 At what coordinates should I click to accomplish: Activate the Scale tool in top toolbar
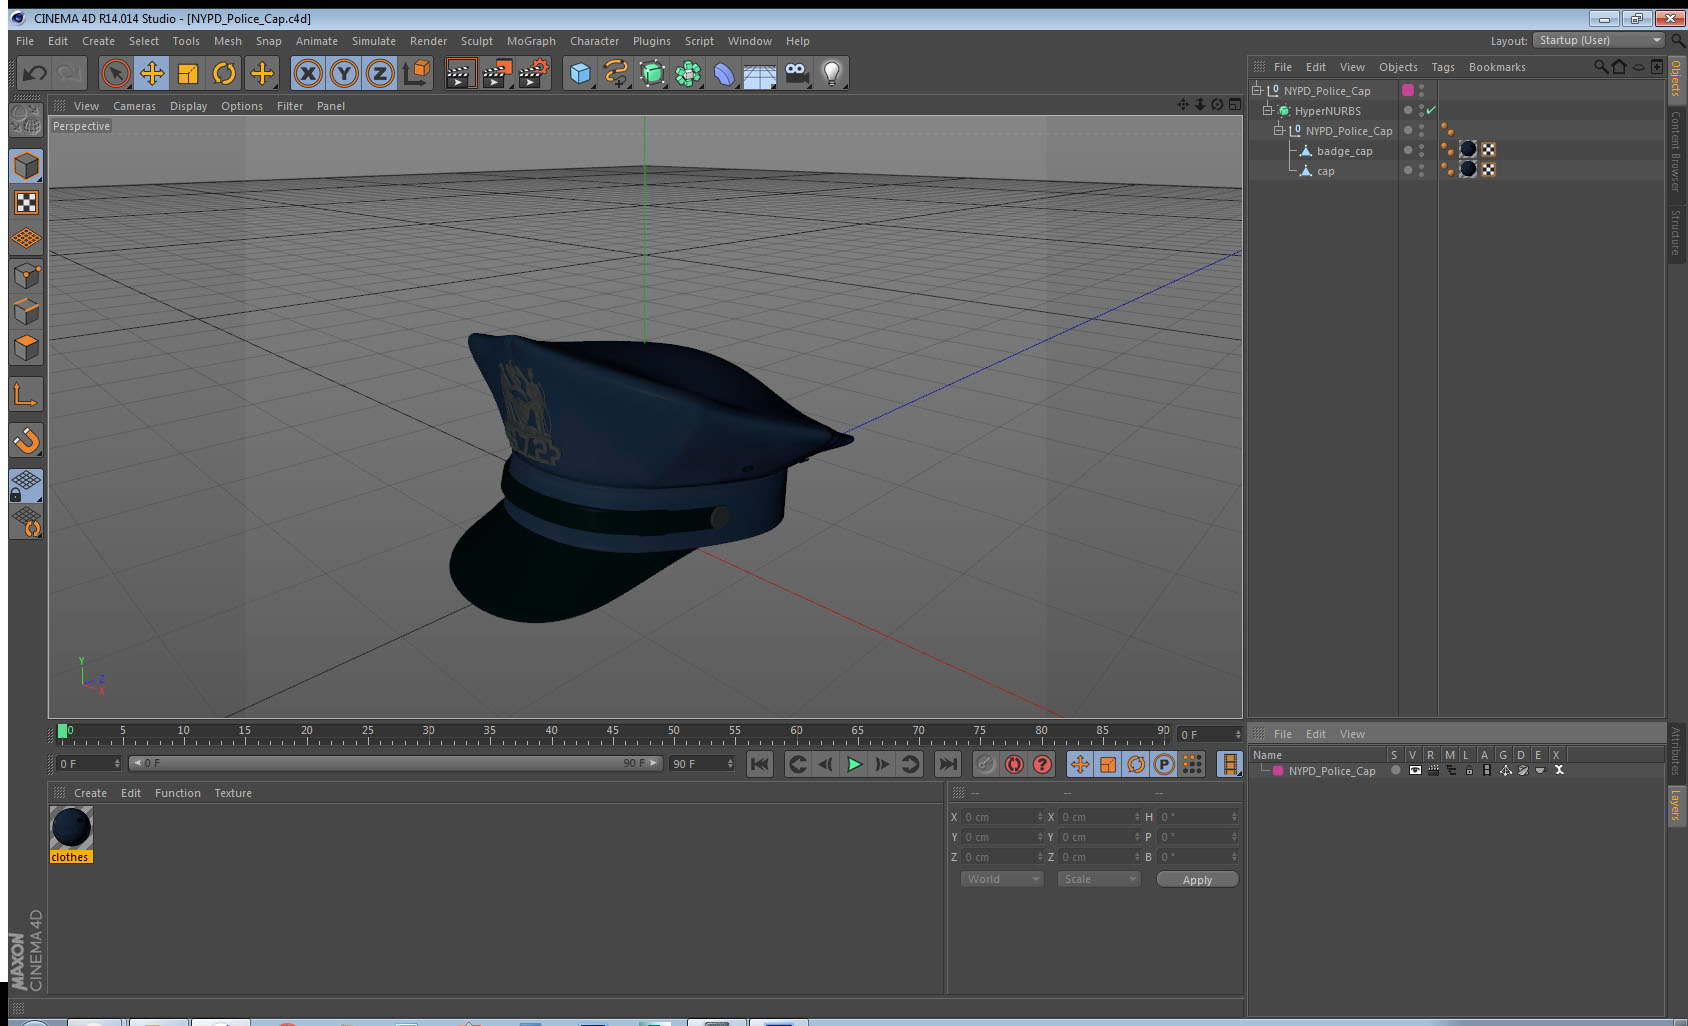pos(188,73)
